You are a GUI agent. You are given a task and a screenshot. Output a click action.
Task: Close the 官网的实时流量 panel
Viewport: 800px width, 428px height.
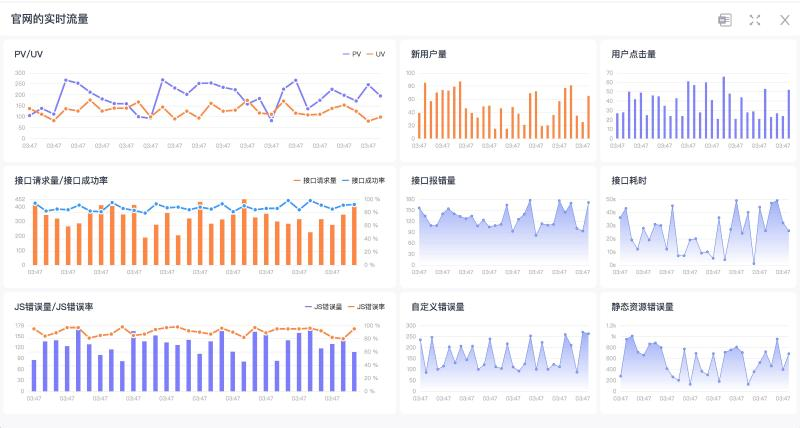[x=785, y=20]
